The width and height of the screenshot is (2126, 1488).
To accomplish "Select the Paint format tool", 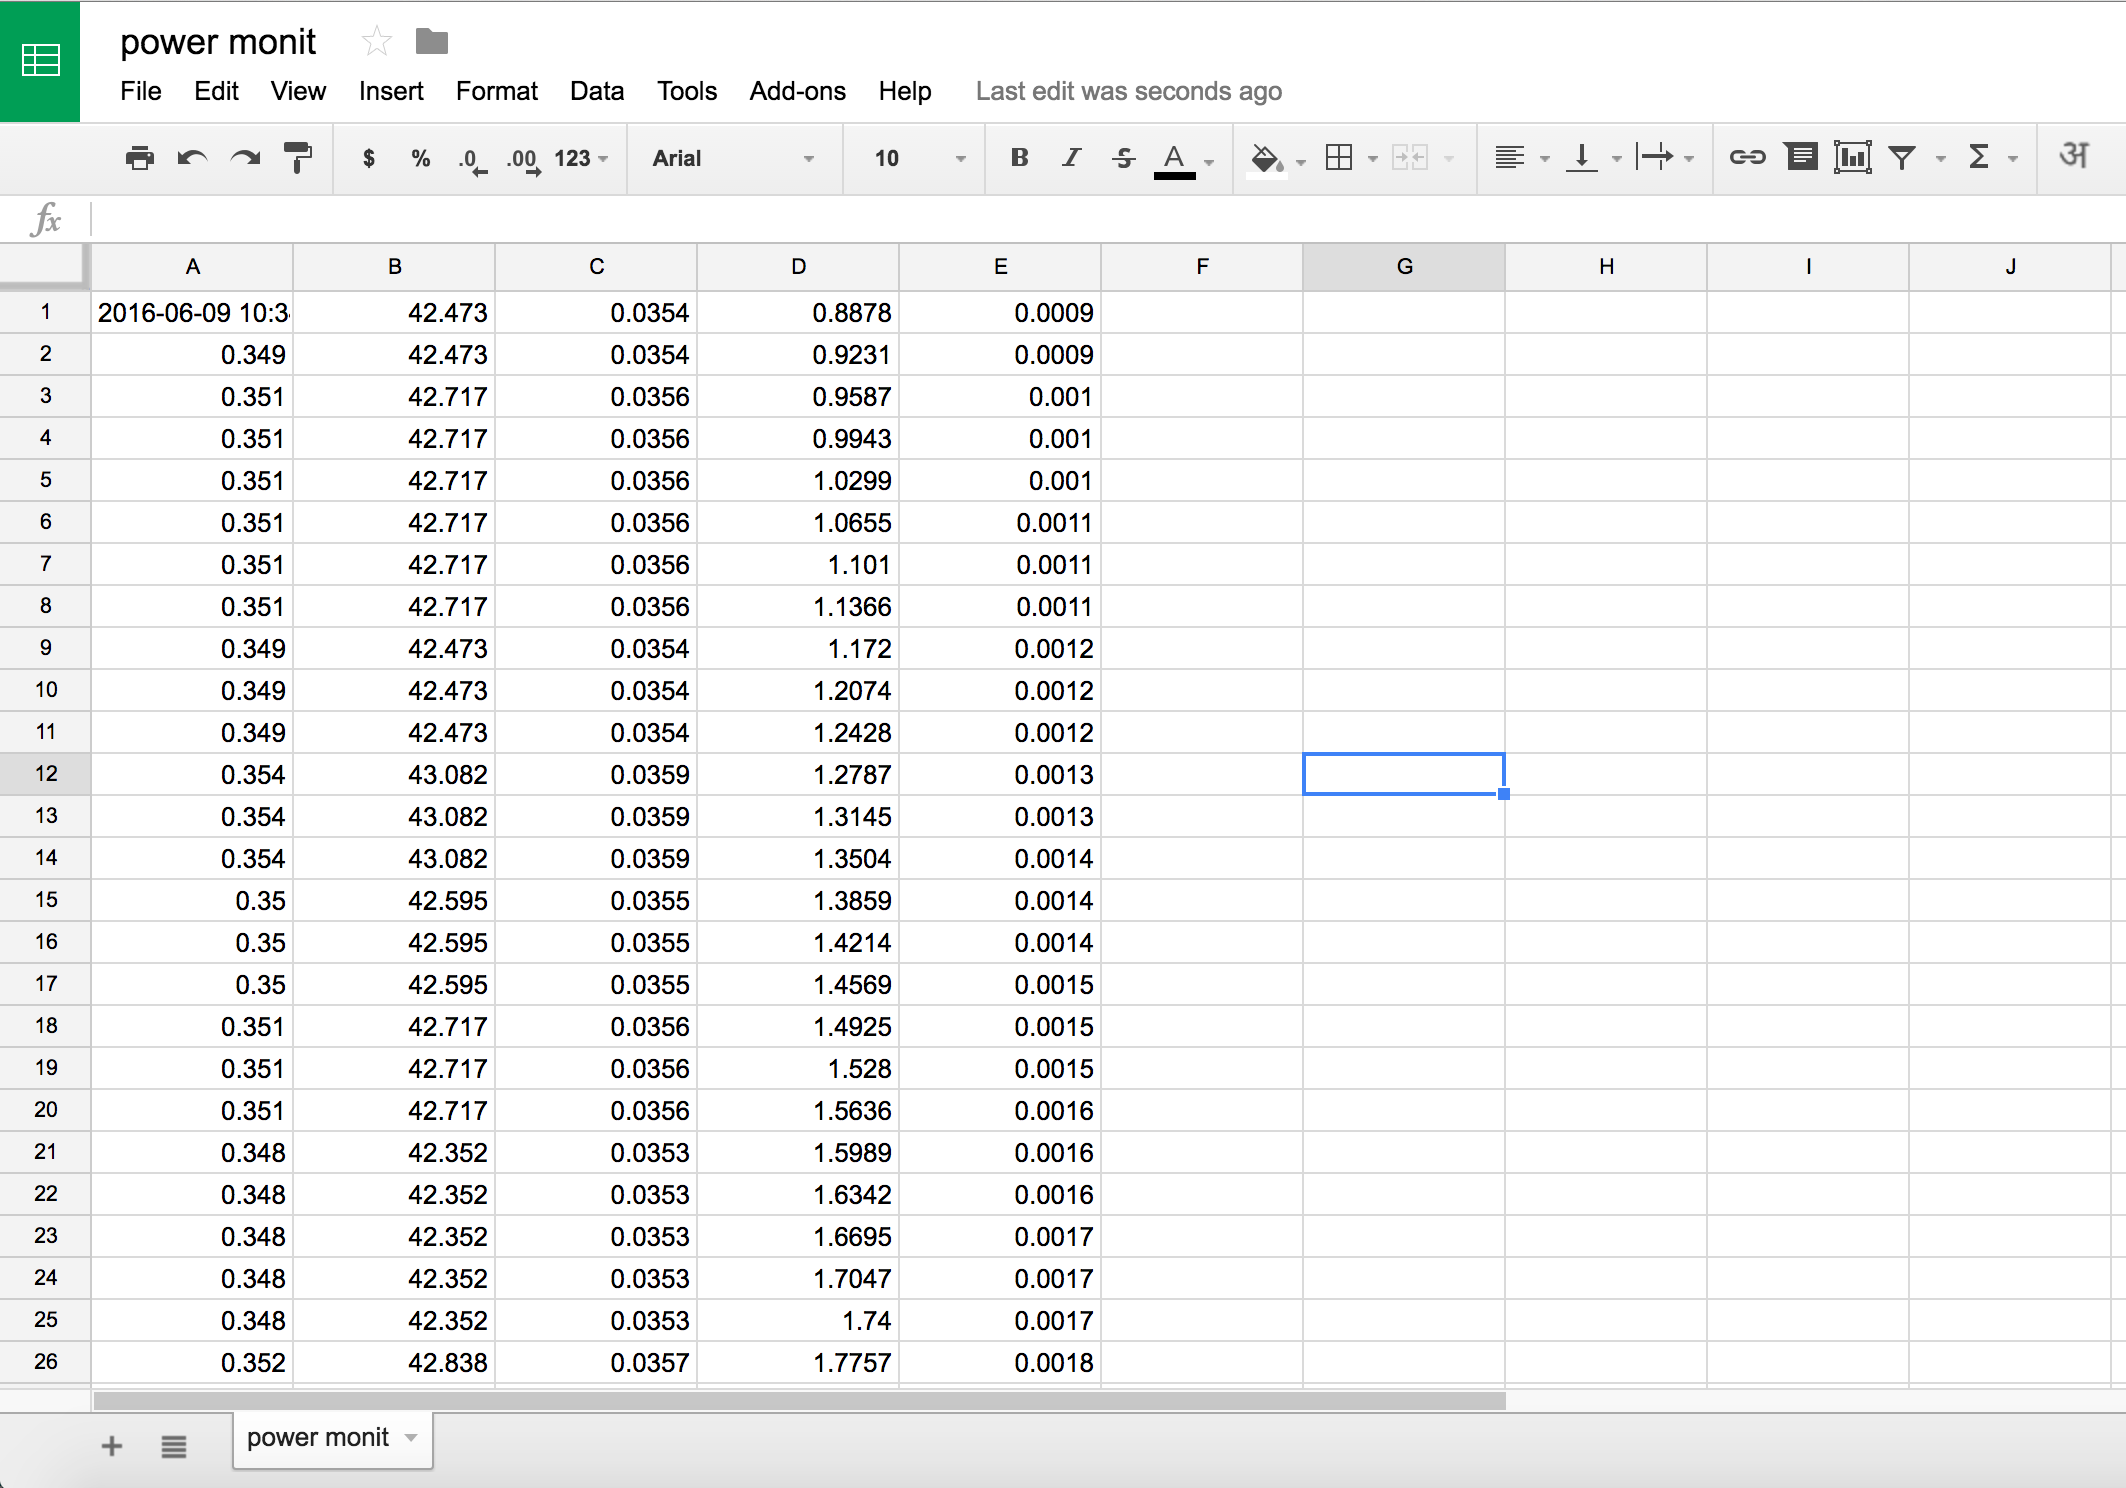I will click(x=296, y=158).
